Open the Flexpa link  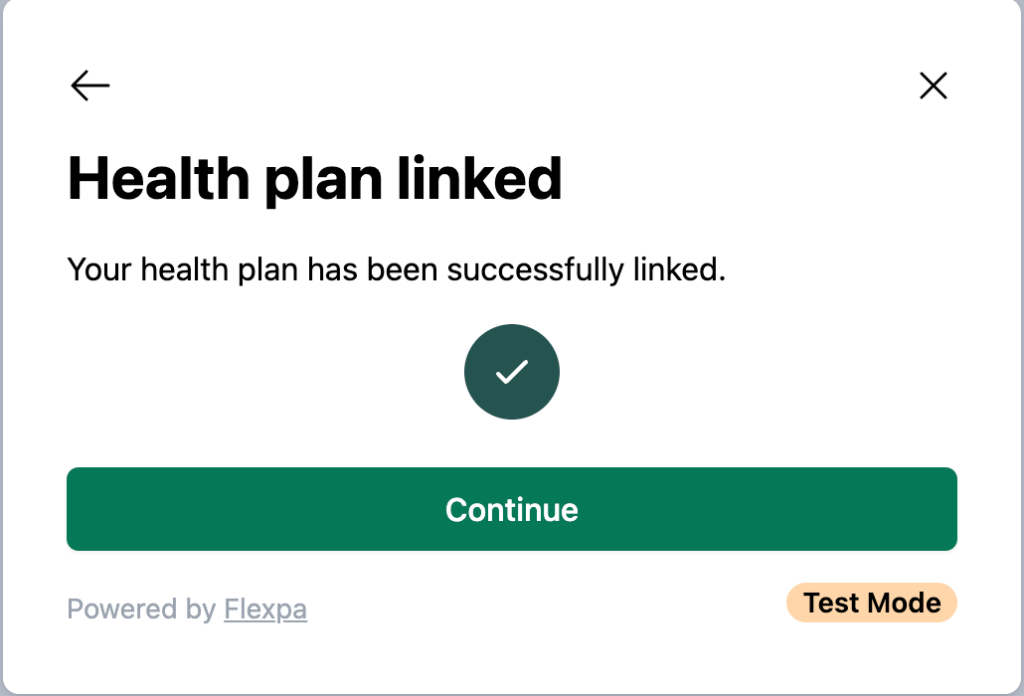(265, 608)
